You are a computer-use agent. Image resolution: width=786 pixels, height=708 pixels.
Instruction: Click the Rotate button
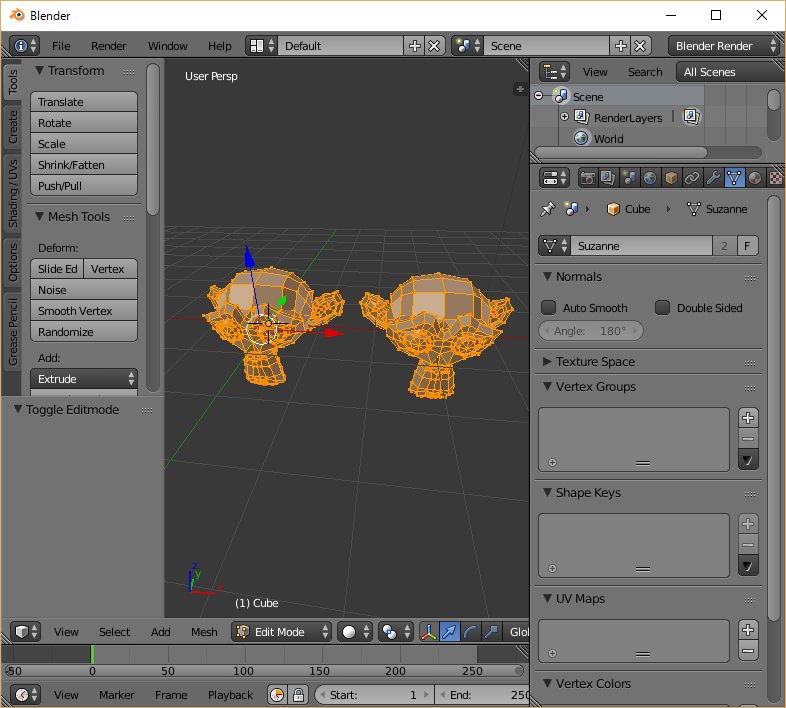coord(84,123)
